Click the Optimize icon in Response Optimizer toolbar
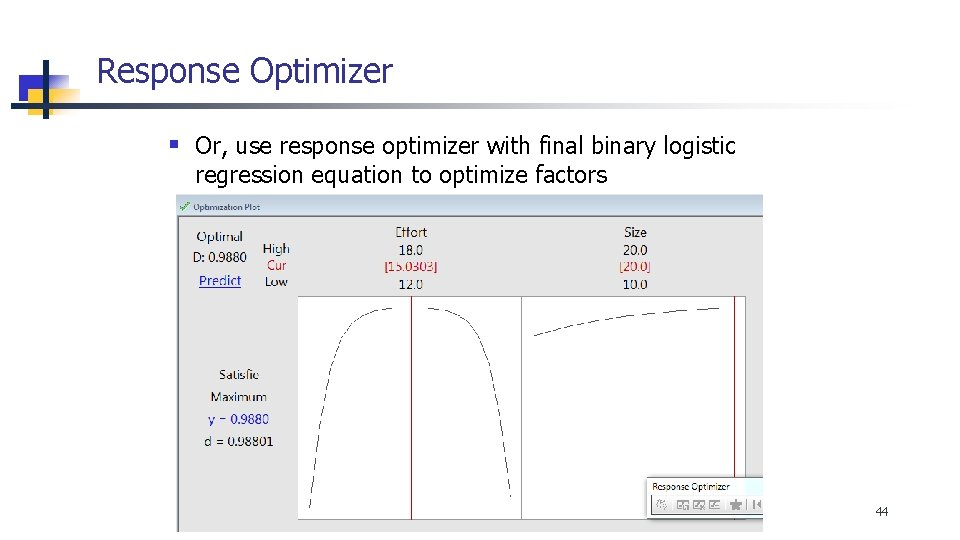This screenshot has width=960, height=540. pos(659,504)
